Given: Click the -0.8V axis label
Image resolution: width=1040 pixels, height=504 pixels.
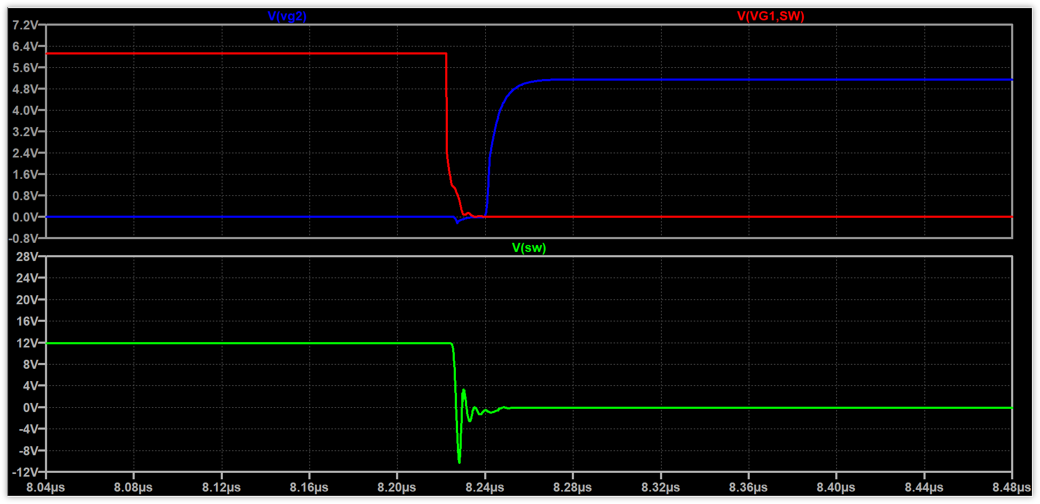Looking at the screenshot, I should click(x=25, y=238).
